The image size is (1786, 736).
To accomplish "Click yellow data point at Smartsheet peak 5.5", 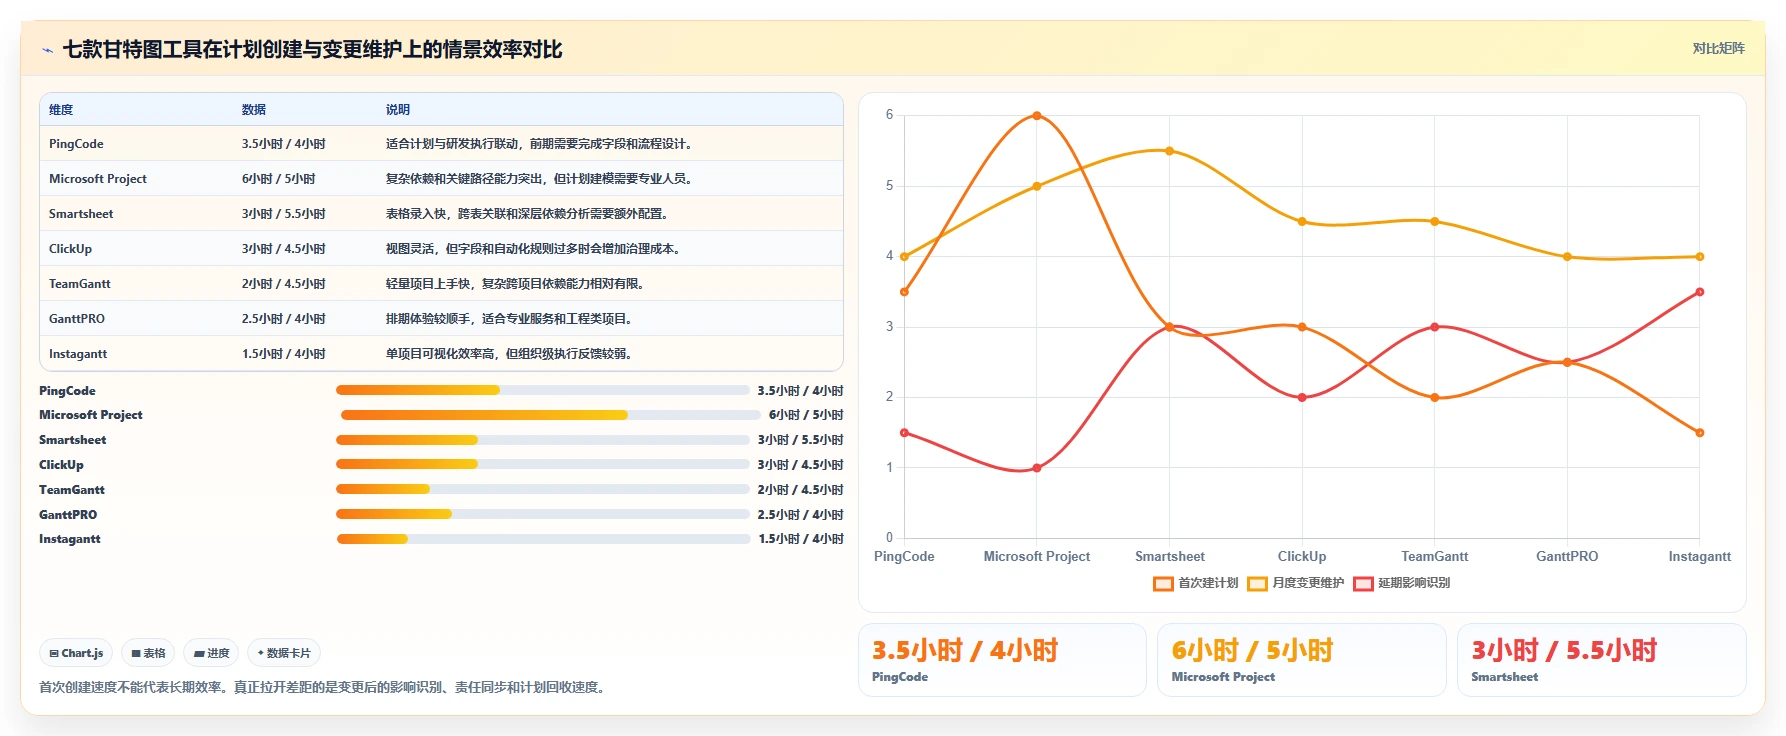I will click(x=1169, y=151).
